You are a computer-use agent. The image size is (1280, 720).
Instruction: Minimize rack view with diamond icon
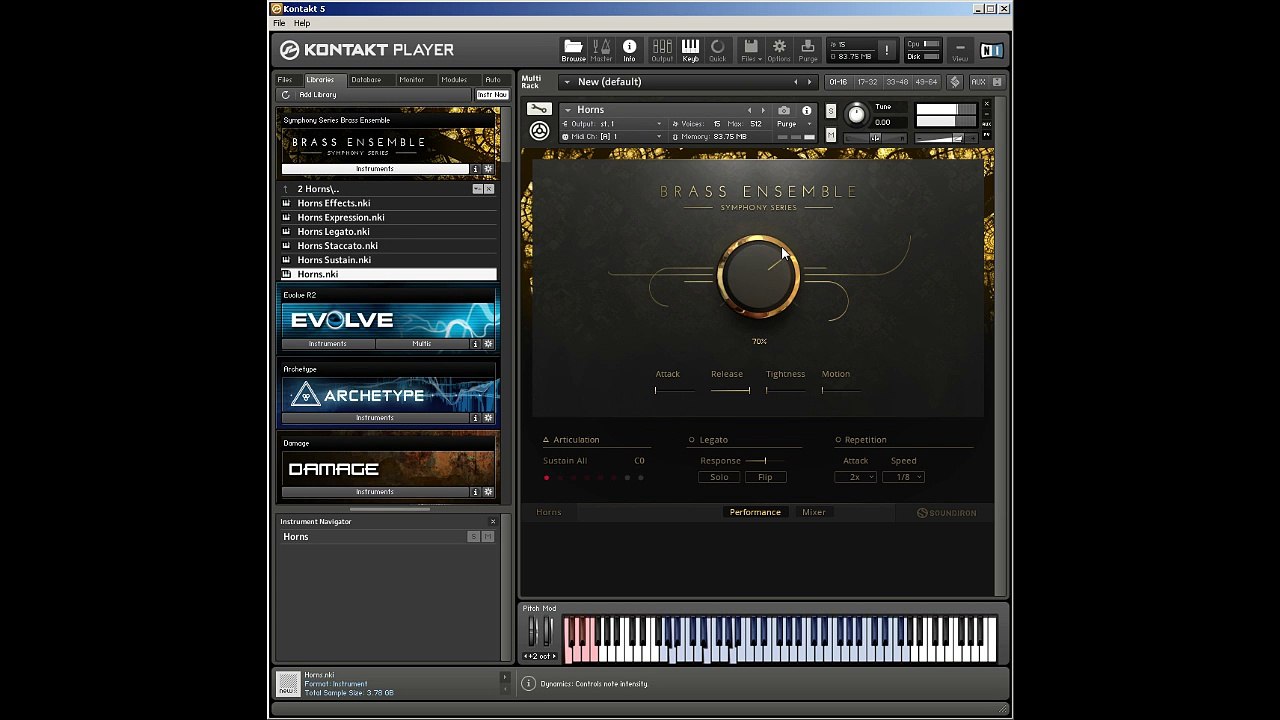pyautogui.click(x=955, y=82)
